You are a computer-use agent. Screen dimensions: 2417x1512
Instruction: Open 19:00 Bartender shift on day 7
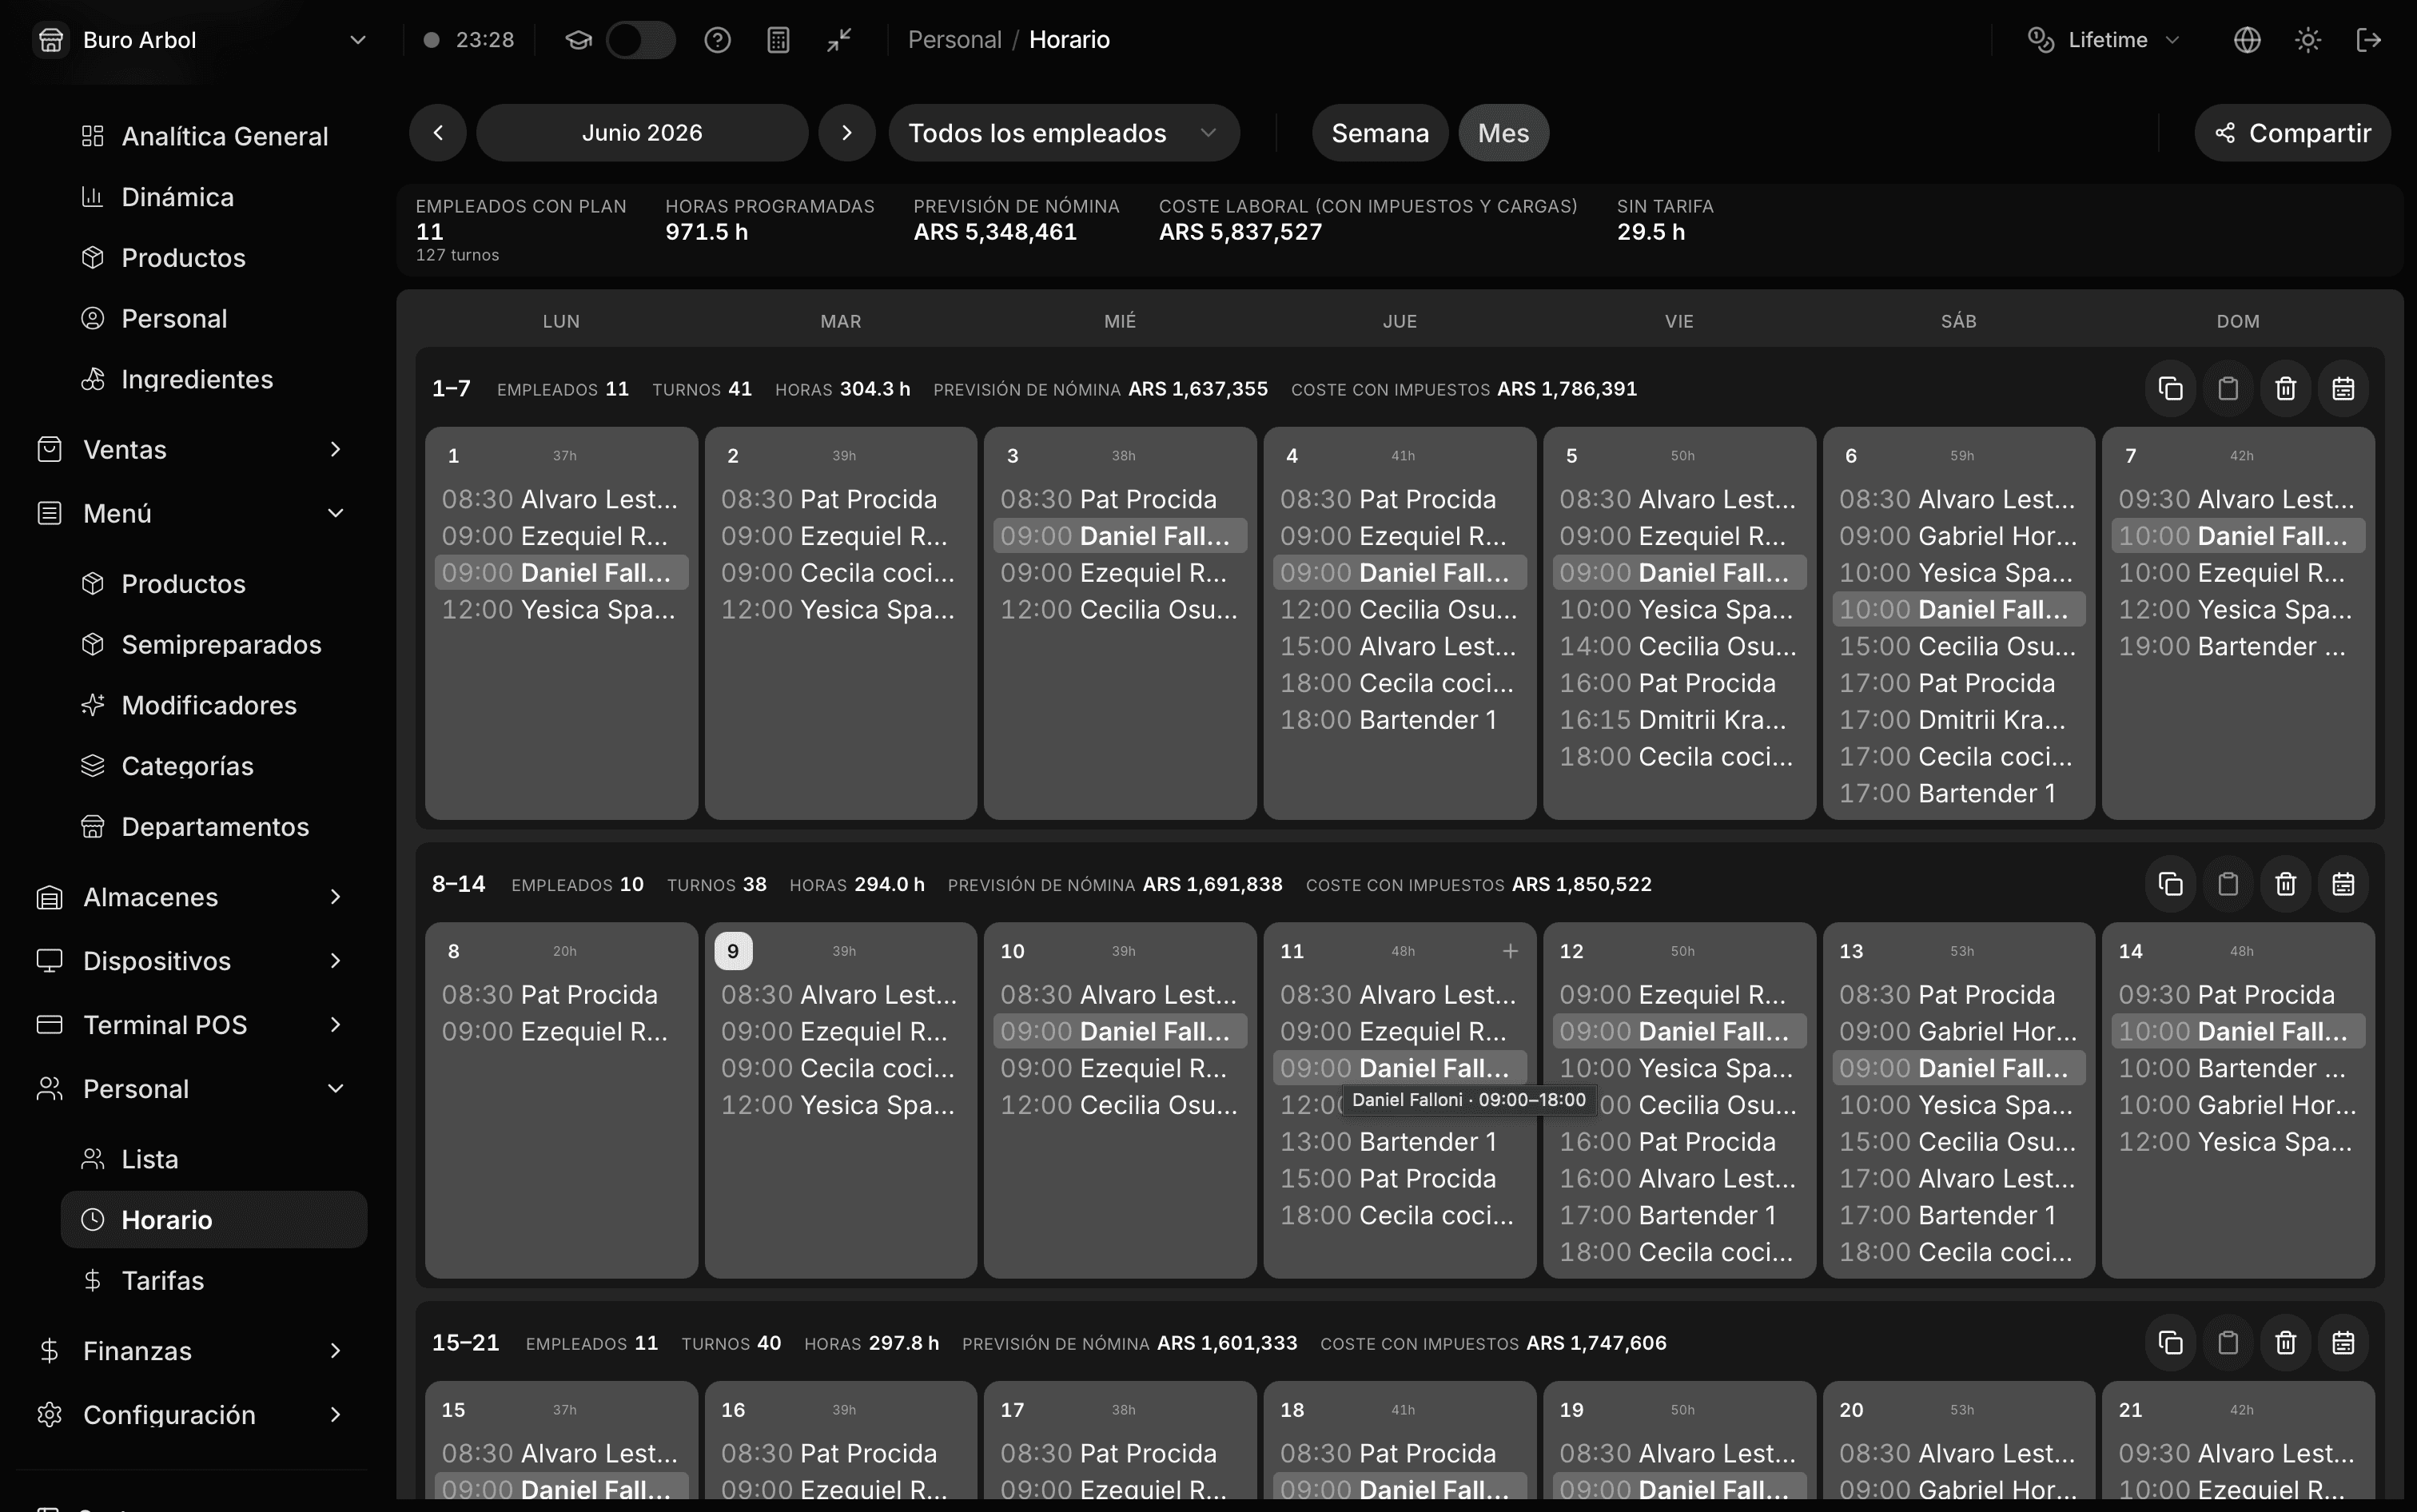2238,646
